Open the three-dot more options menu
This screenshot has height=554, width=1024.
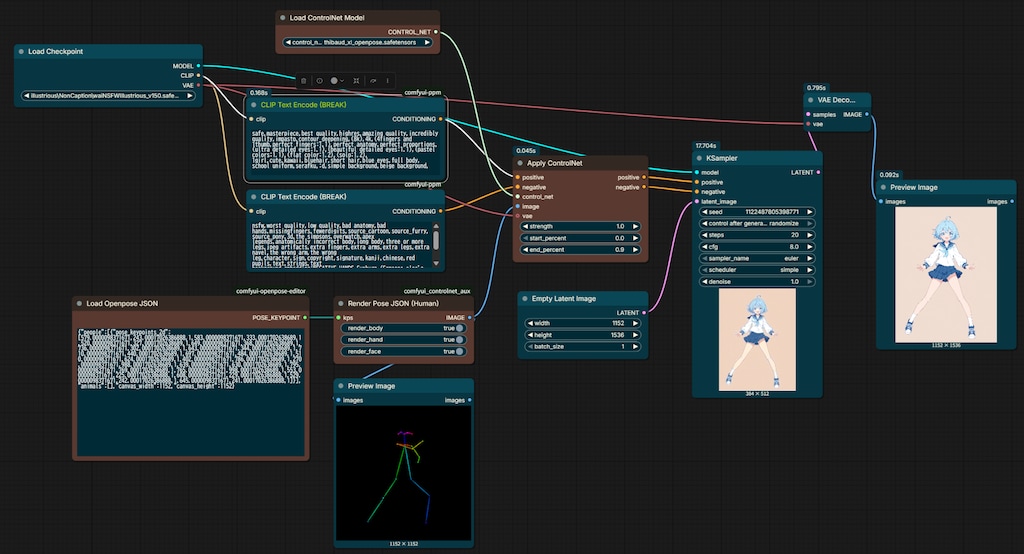pos(387,81)
